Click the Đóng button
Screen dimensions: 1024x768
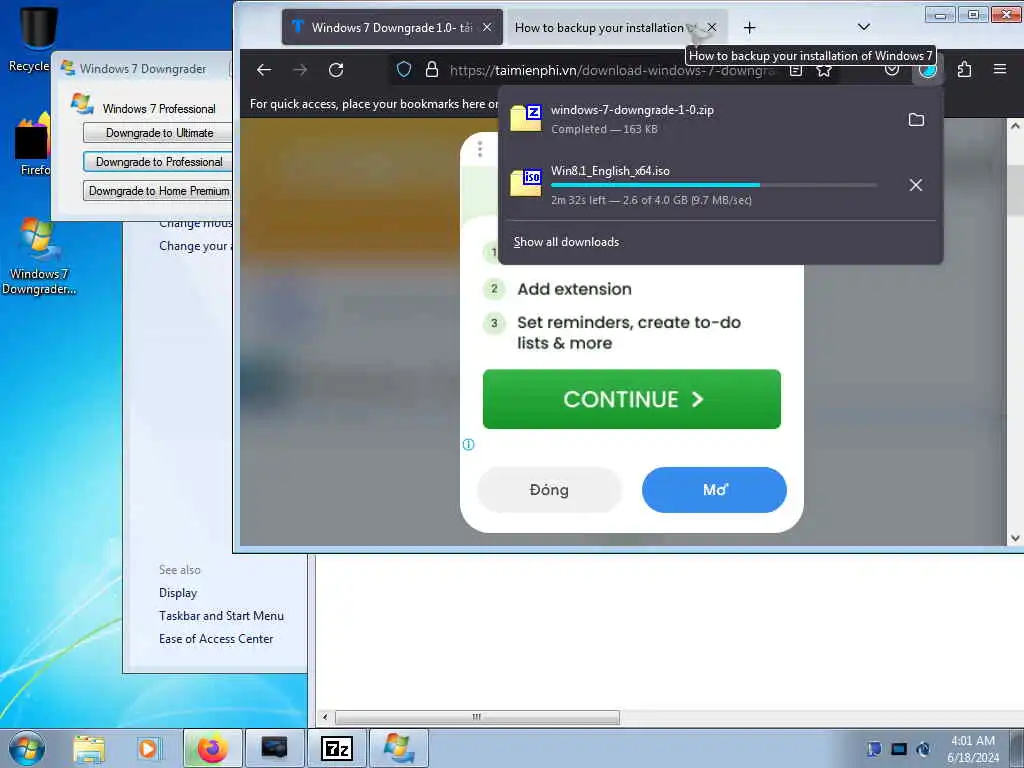coord(549,490)
